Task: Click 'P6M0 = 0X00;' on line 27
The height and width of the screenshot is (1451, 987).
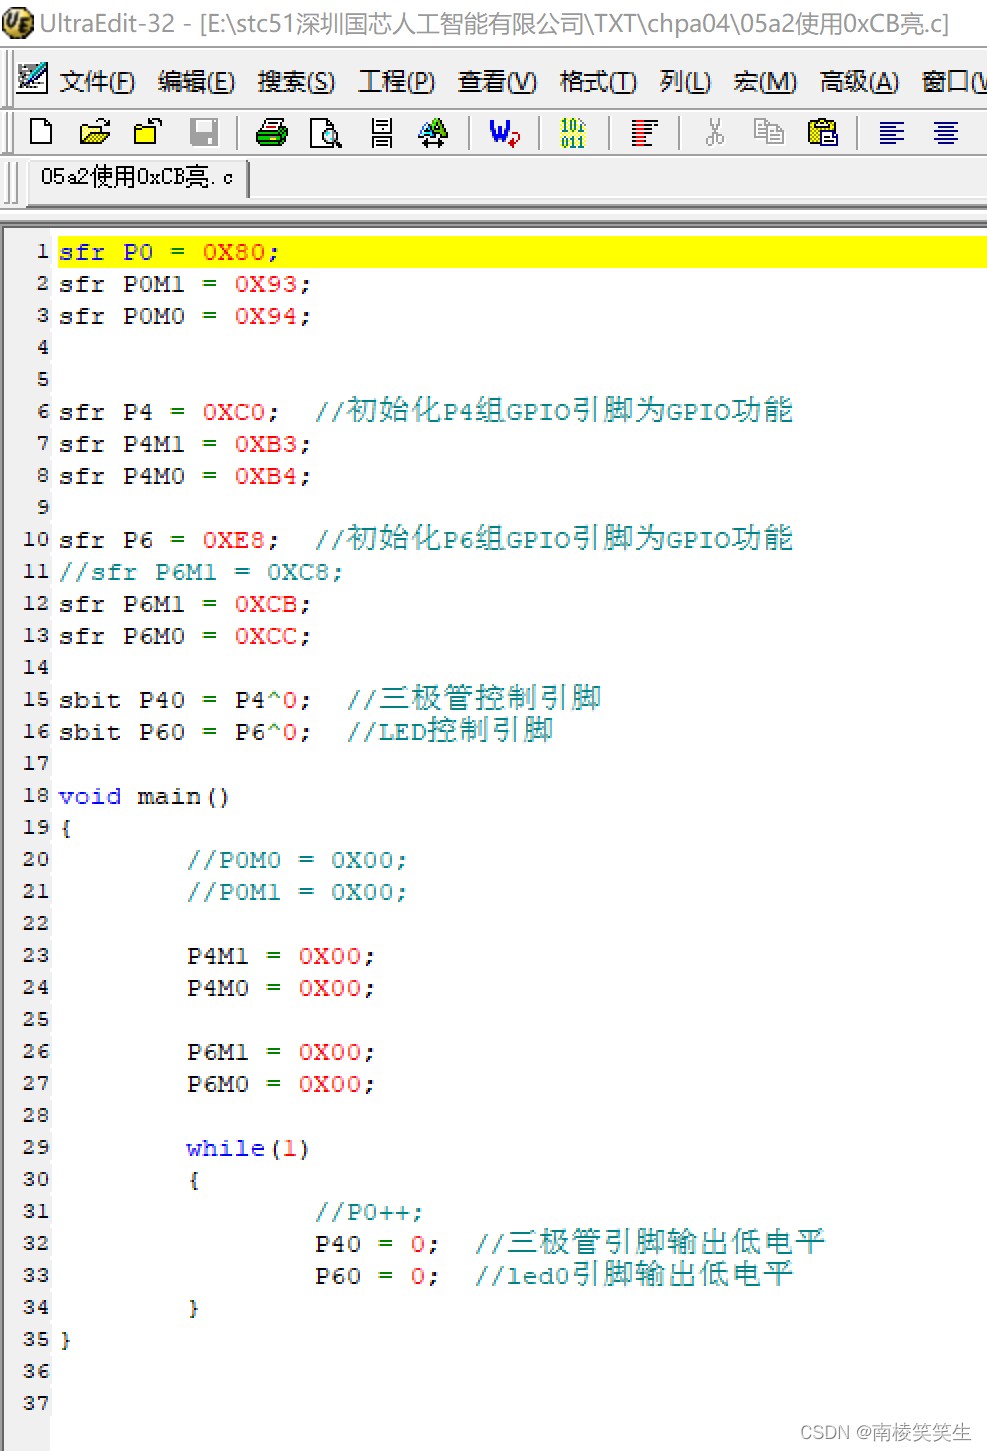Action: (x=281, y=1084)
